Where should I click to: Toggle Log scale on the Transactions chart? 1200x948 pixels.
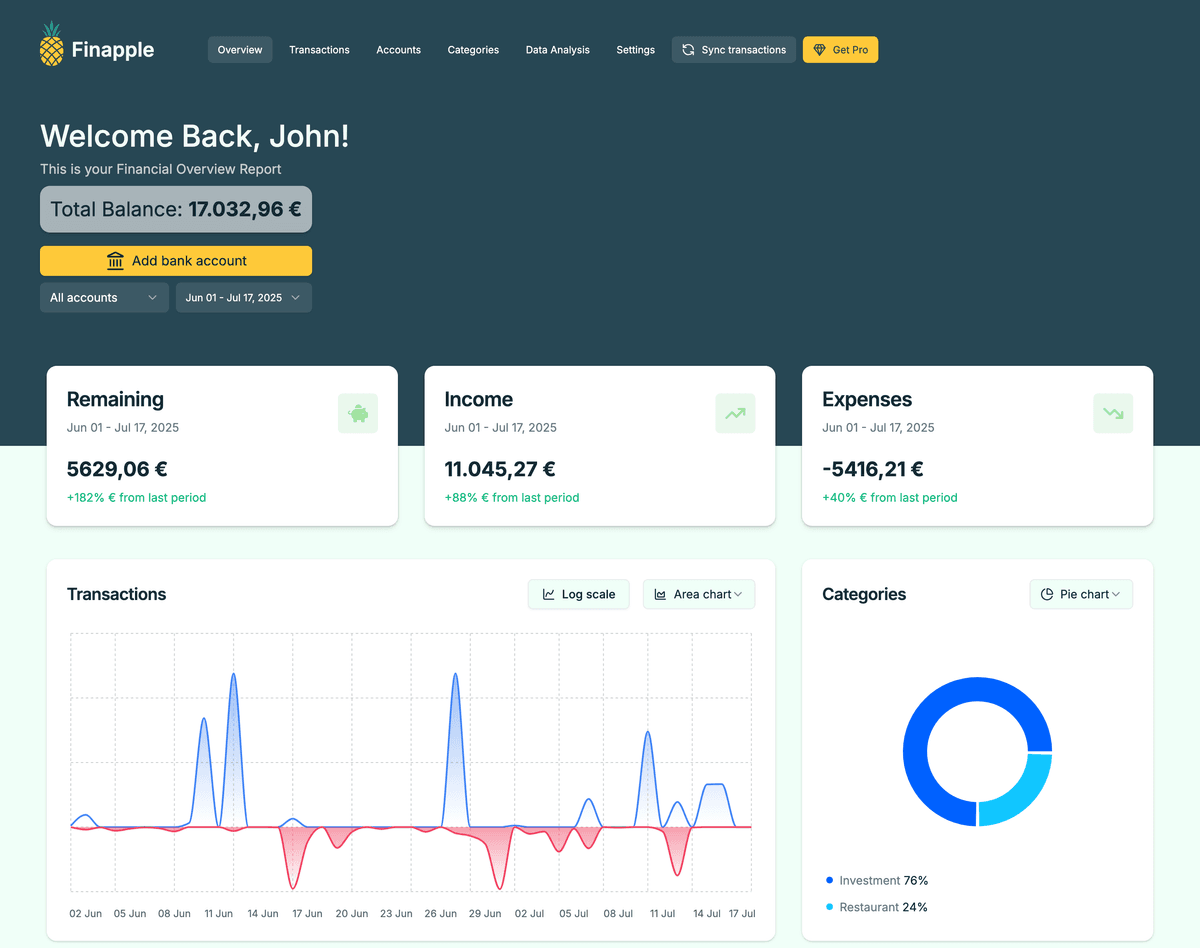(x=578, y=593)
